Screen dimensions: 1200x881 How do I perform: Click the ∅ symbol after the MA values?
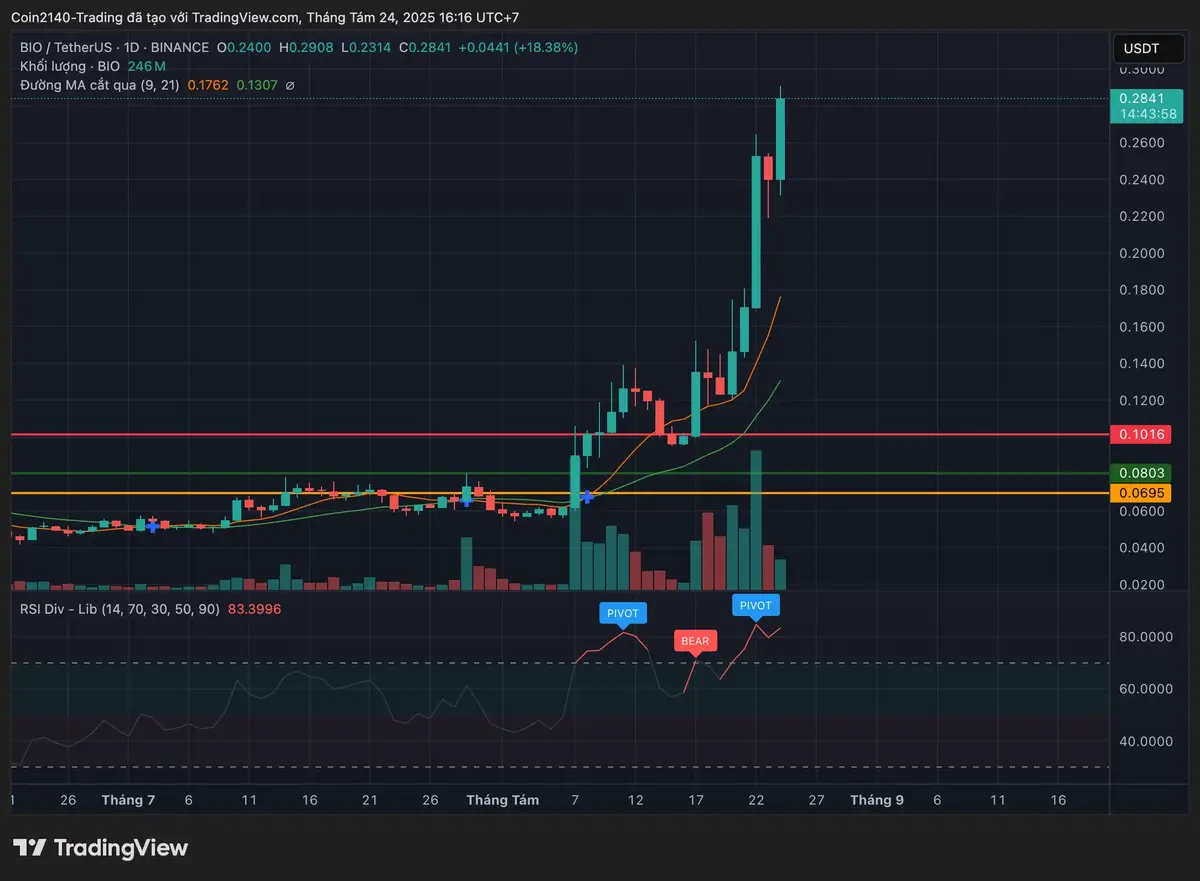tap(290, 86)
